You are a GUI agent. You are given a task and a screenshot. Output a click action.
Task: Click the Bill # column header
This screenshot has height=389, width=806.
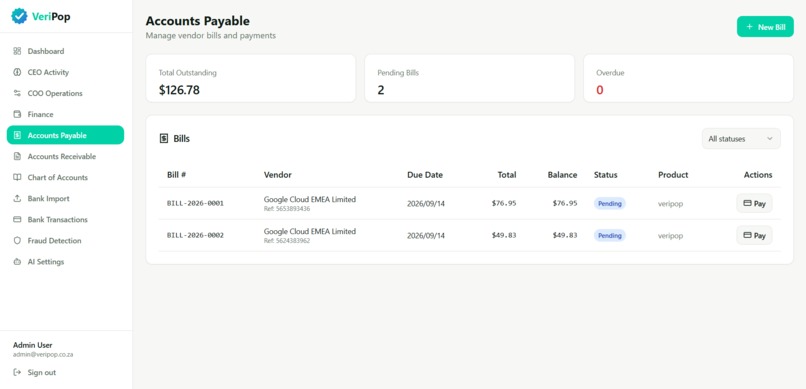coord(176,175)
